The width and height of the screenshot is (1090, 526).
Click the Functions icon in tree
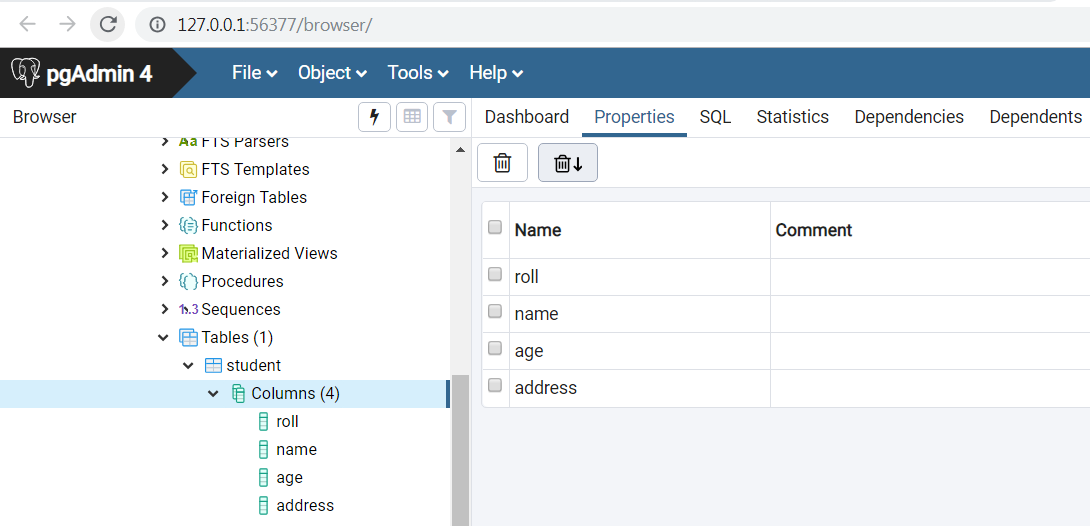click(188, 225)
